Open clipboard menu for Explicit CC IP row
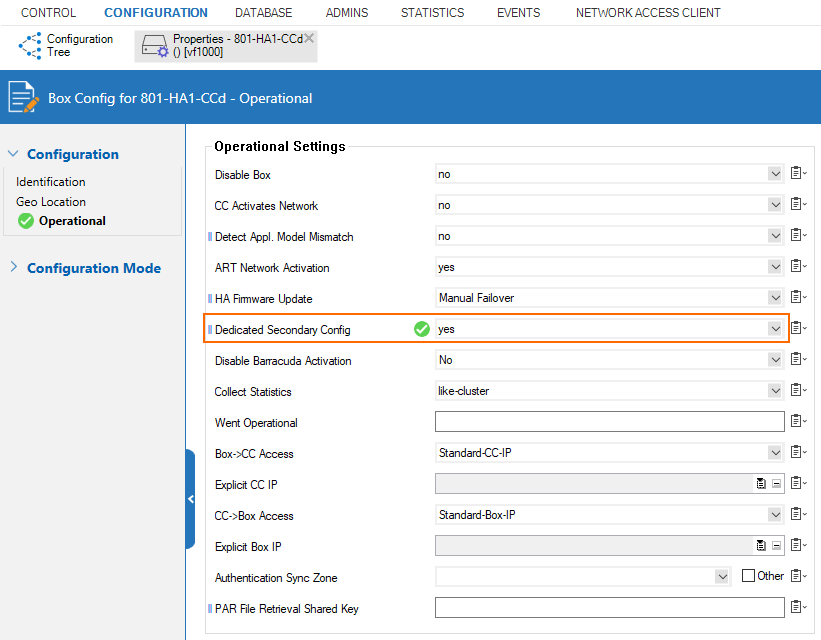The image size is (821, 640). (798, 482)
